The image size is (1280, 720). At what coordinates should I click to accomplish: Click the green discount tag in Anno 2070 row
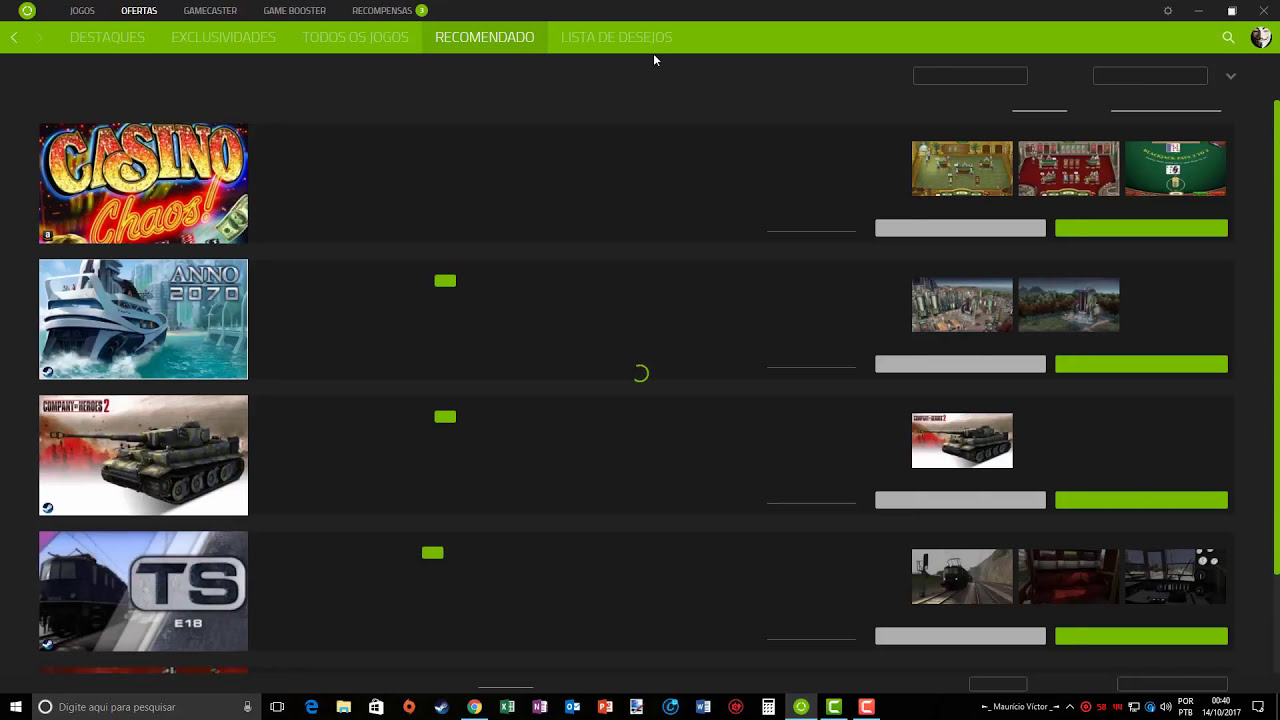[x=445, y=281]
